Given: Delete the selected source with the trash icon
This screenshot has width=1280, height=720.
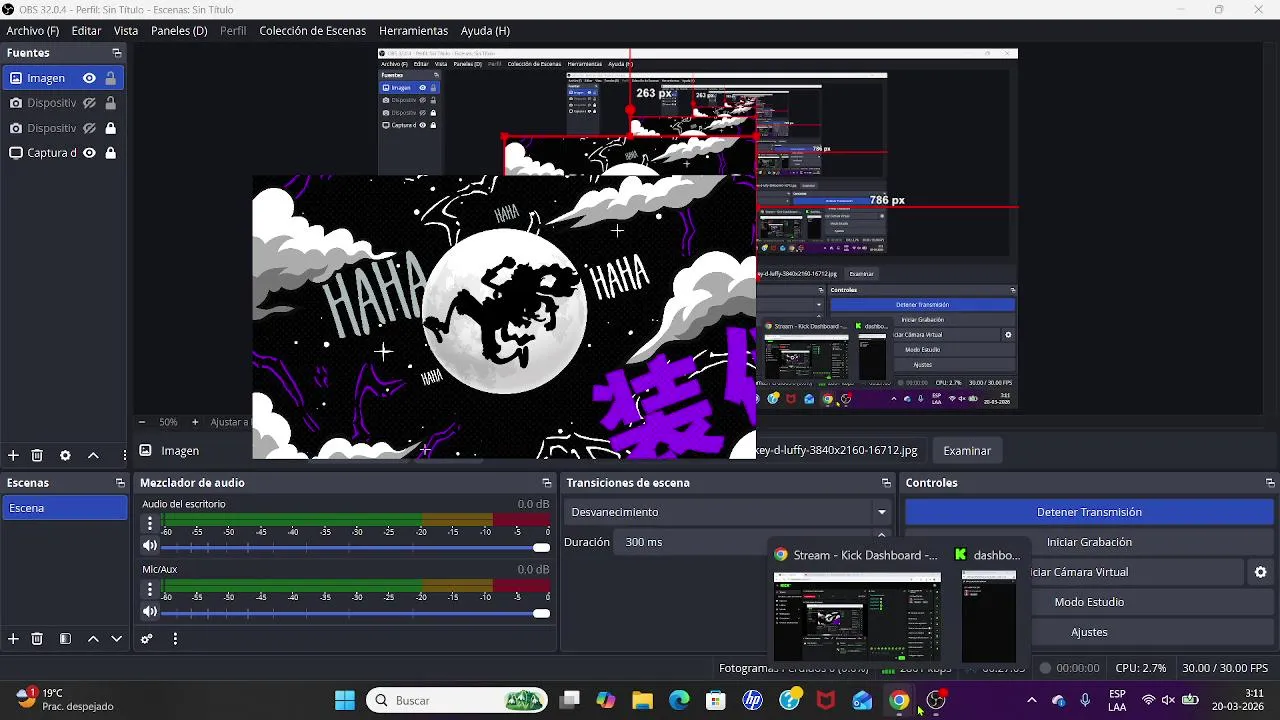Looking at the screenshot, I should [37, 455].
